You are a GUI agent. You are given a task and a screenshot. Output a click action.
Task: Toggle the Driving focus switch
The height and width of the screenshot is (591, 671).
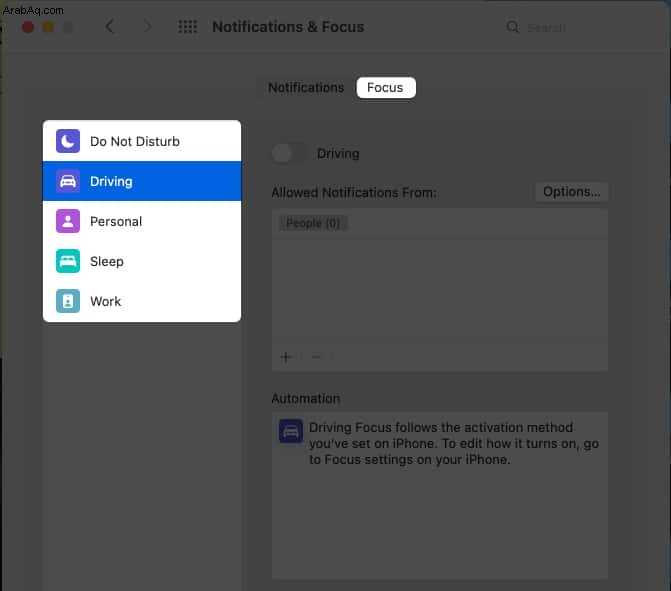coord(289,153)
